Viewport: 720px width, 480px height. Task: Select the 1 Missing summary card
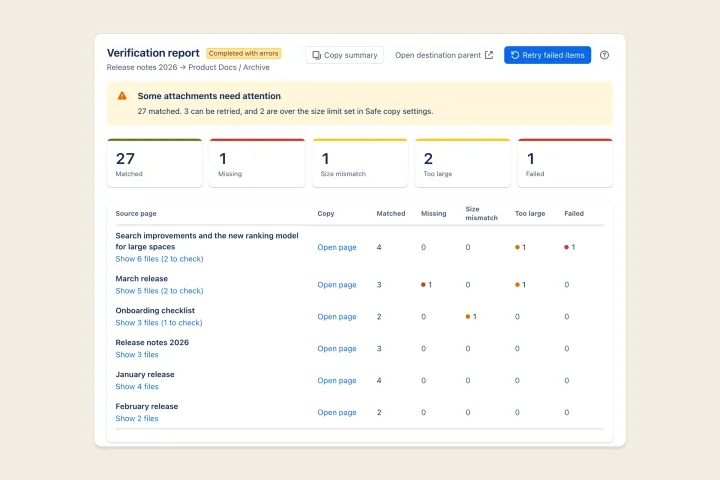[257, 163]
